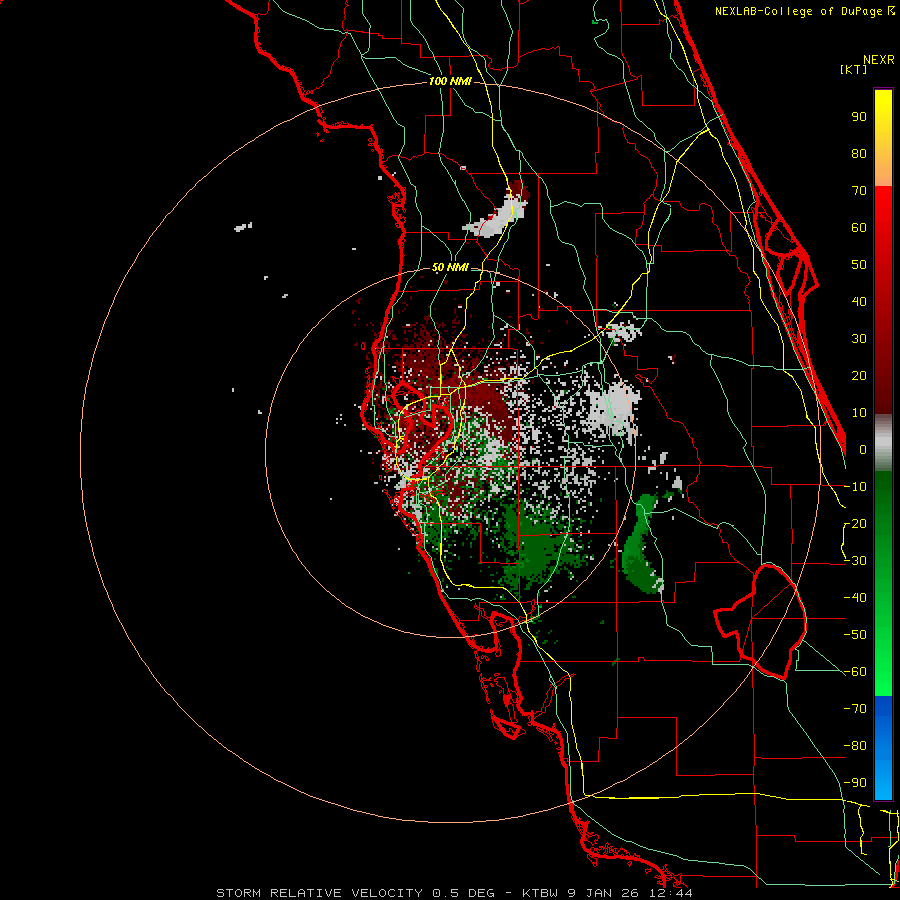The image size is (900, 900).
Task: Click the "100 NMI" range ring label
Action: point(450,82)
